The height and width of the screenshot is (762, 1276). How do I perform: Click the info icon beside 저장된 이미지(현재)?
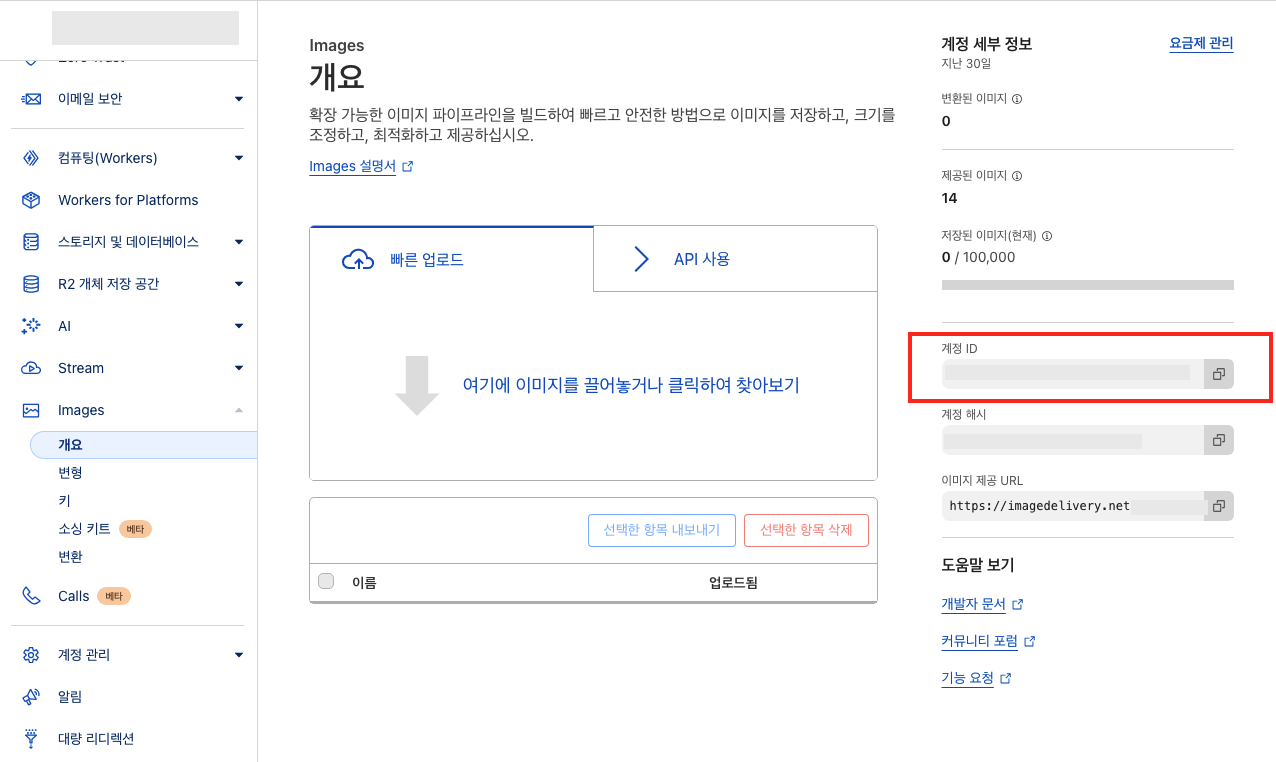click(1047, 237)
